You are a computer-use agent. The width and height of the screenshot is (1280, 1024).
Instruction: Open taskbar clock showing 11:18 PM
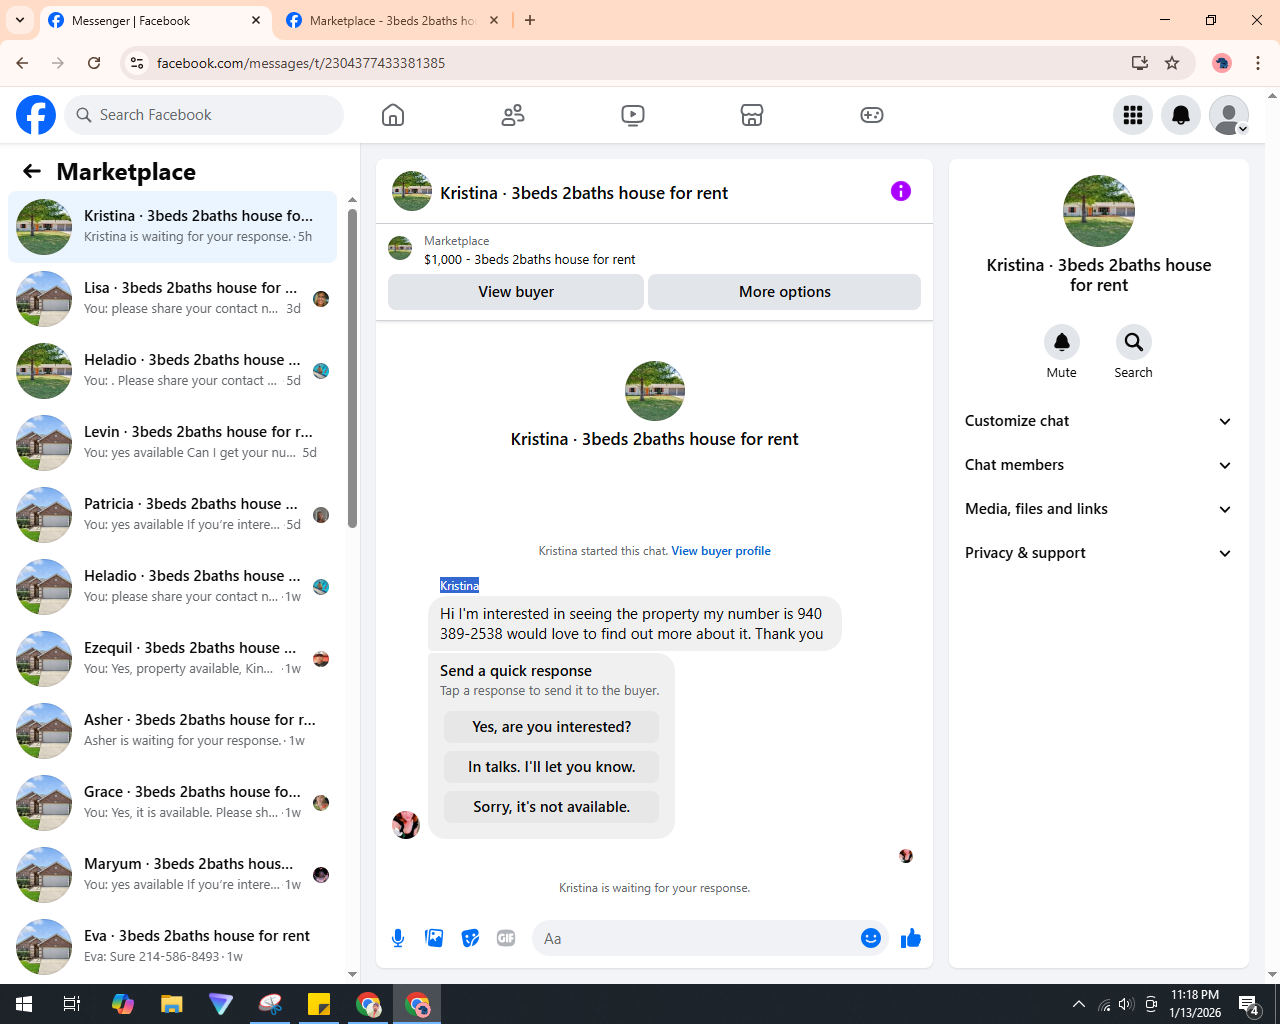tap(1195, 1004)
